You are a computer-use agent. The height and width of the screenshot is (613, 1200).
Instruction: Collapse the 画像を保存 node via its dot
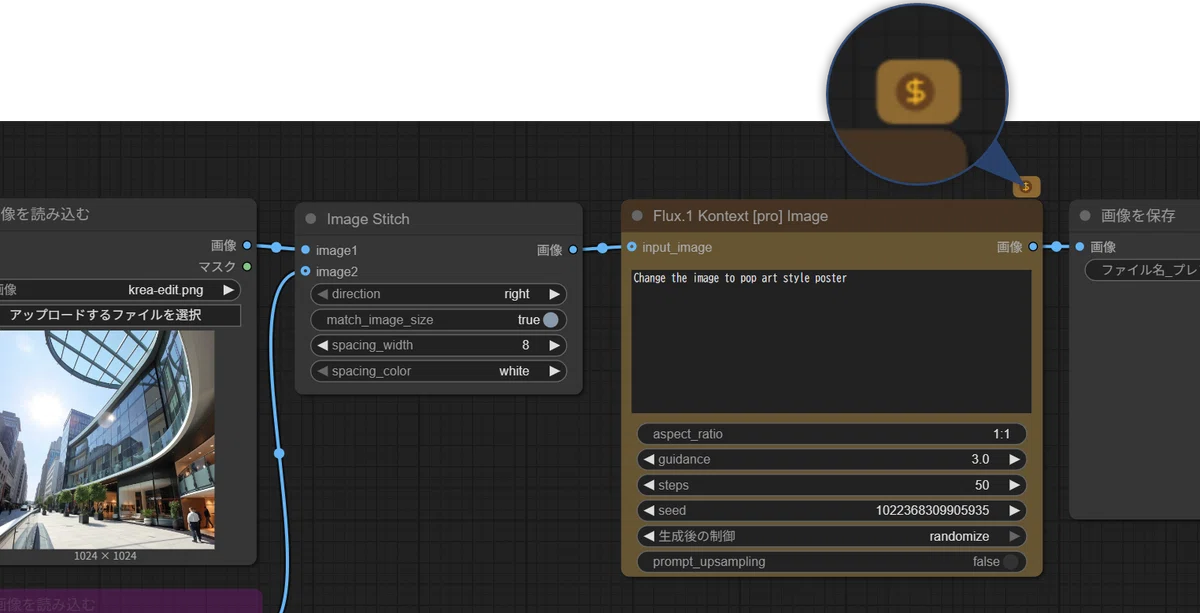click(1085, 215)
